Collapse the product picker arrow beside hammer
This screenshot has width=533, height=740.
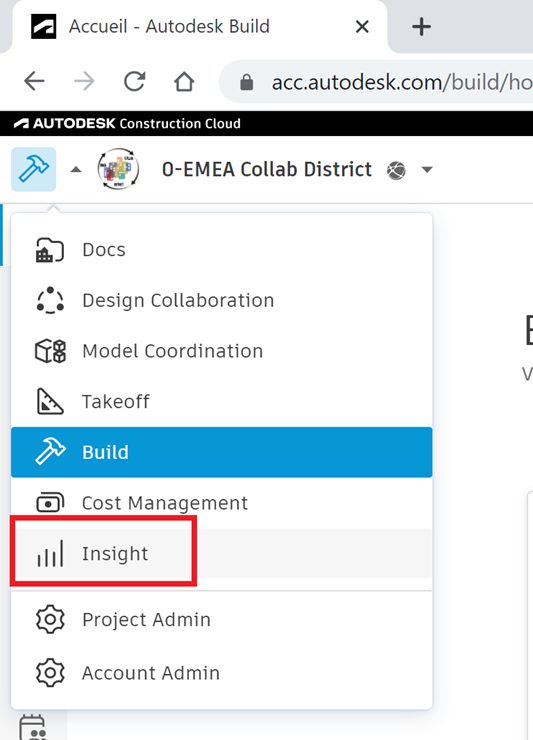click(x=76, y=169)
